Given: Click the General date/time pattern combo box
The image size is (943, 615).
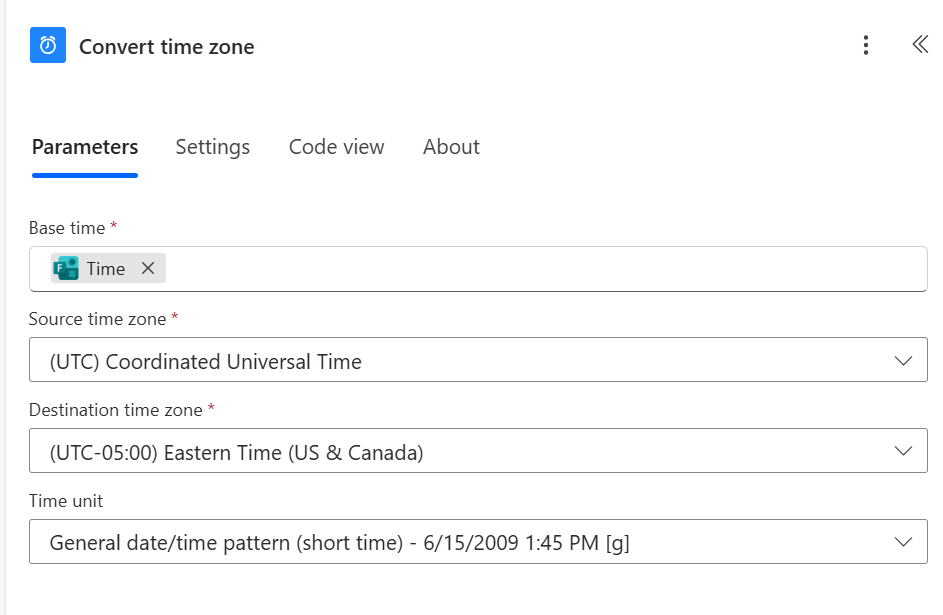Looking at the screenshot, I should pos(400,541).
